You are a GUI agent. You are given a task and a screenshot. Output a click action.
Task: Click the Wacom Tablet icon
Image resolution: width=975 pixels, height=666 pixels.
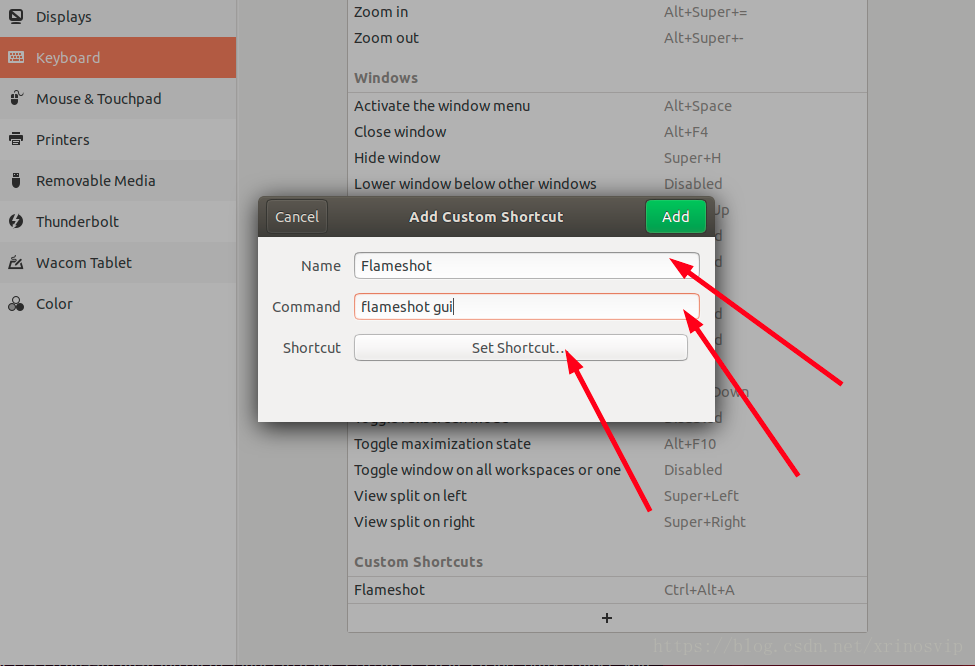click(16, 262)
